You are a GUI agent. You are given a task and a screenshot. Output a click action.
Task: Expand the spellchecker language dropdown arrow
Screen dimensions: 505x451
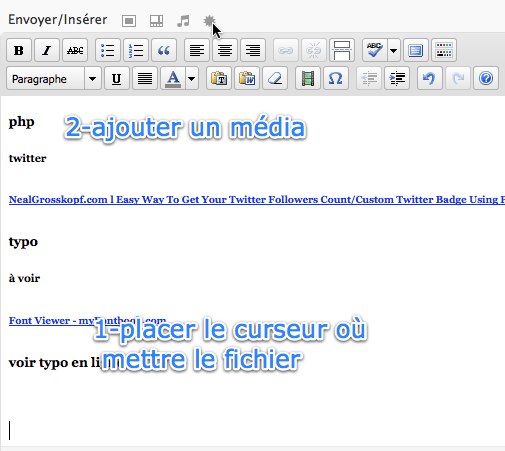[394, 50]
